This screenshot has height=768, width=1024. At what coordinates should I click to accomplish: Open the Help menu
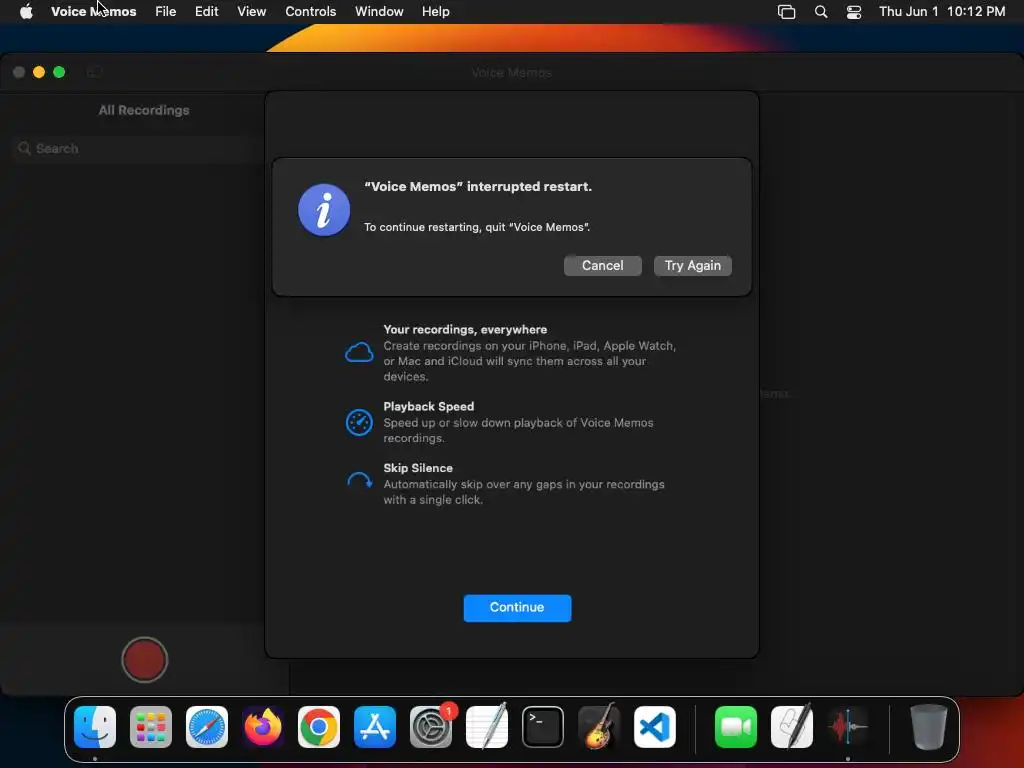[x=436, y=11]
